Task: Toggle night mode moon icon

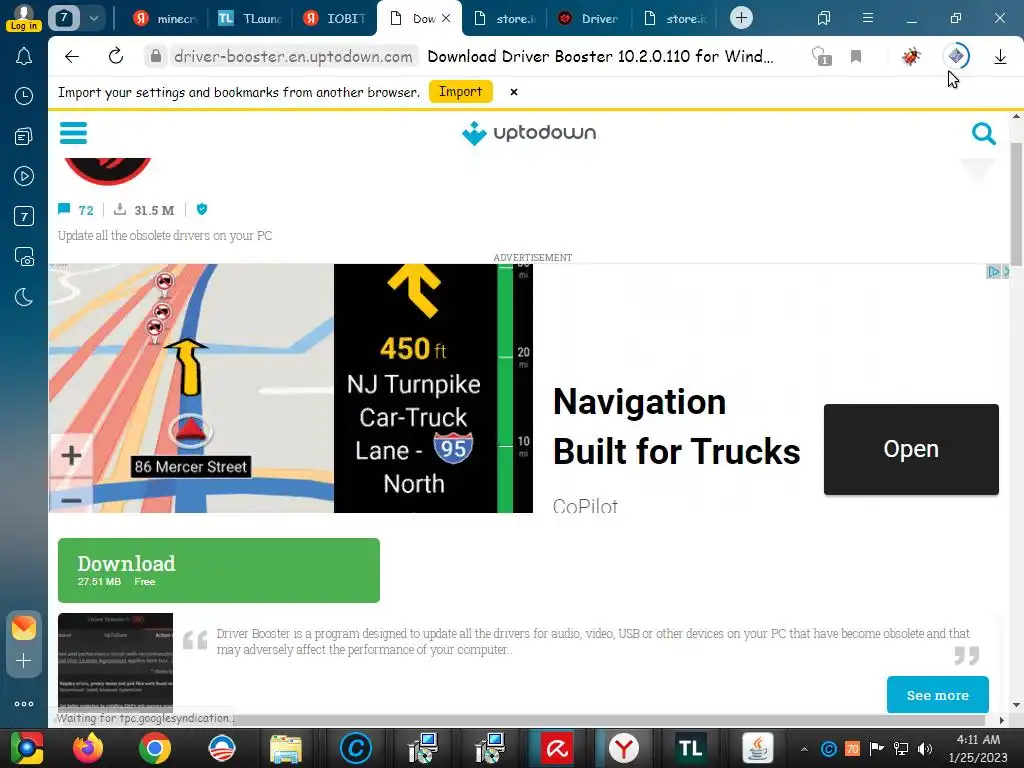Action: 24,297
